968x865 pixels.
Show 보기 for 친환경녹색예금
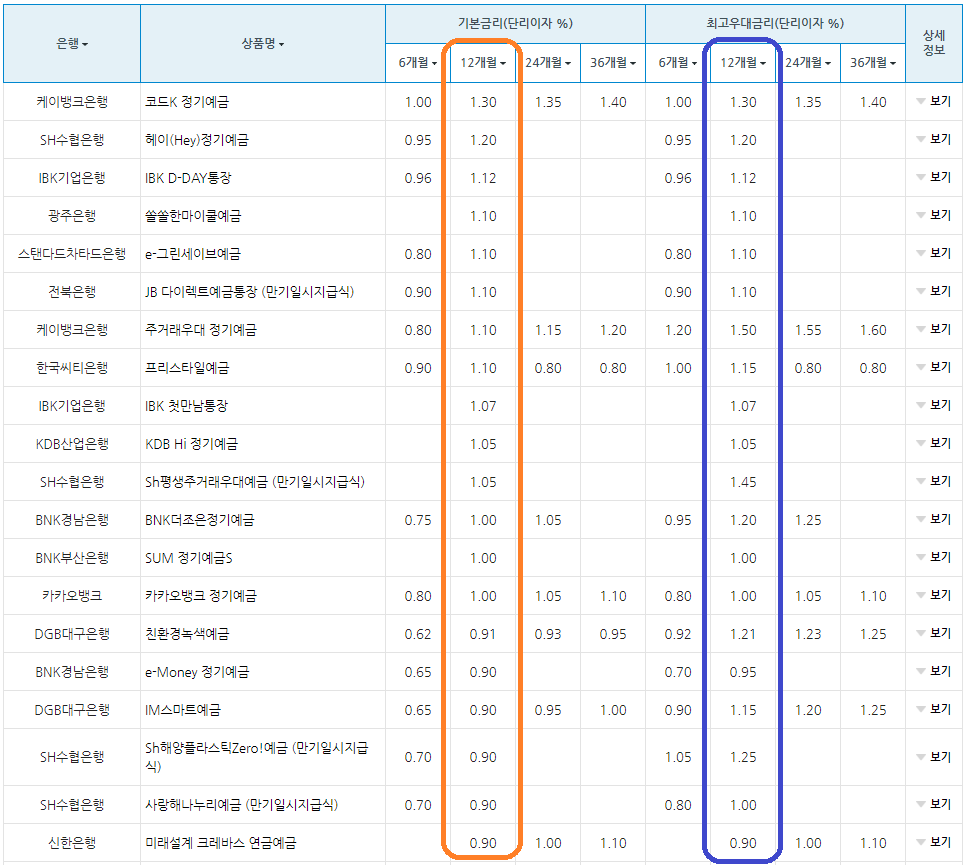[x=934, y=633]
